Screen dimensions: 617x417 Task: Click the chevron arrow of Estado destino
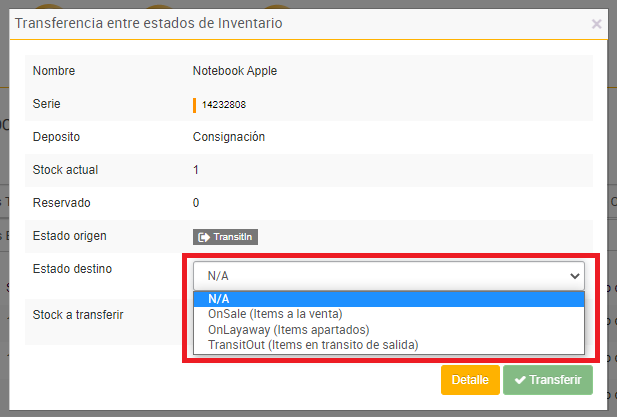point(574,275)
